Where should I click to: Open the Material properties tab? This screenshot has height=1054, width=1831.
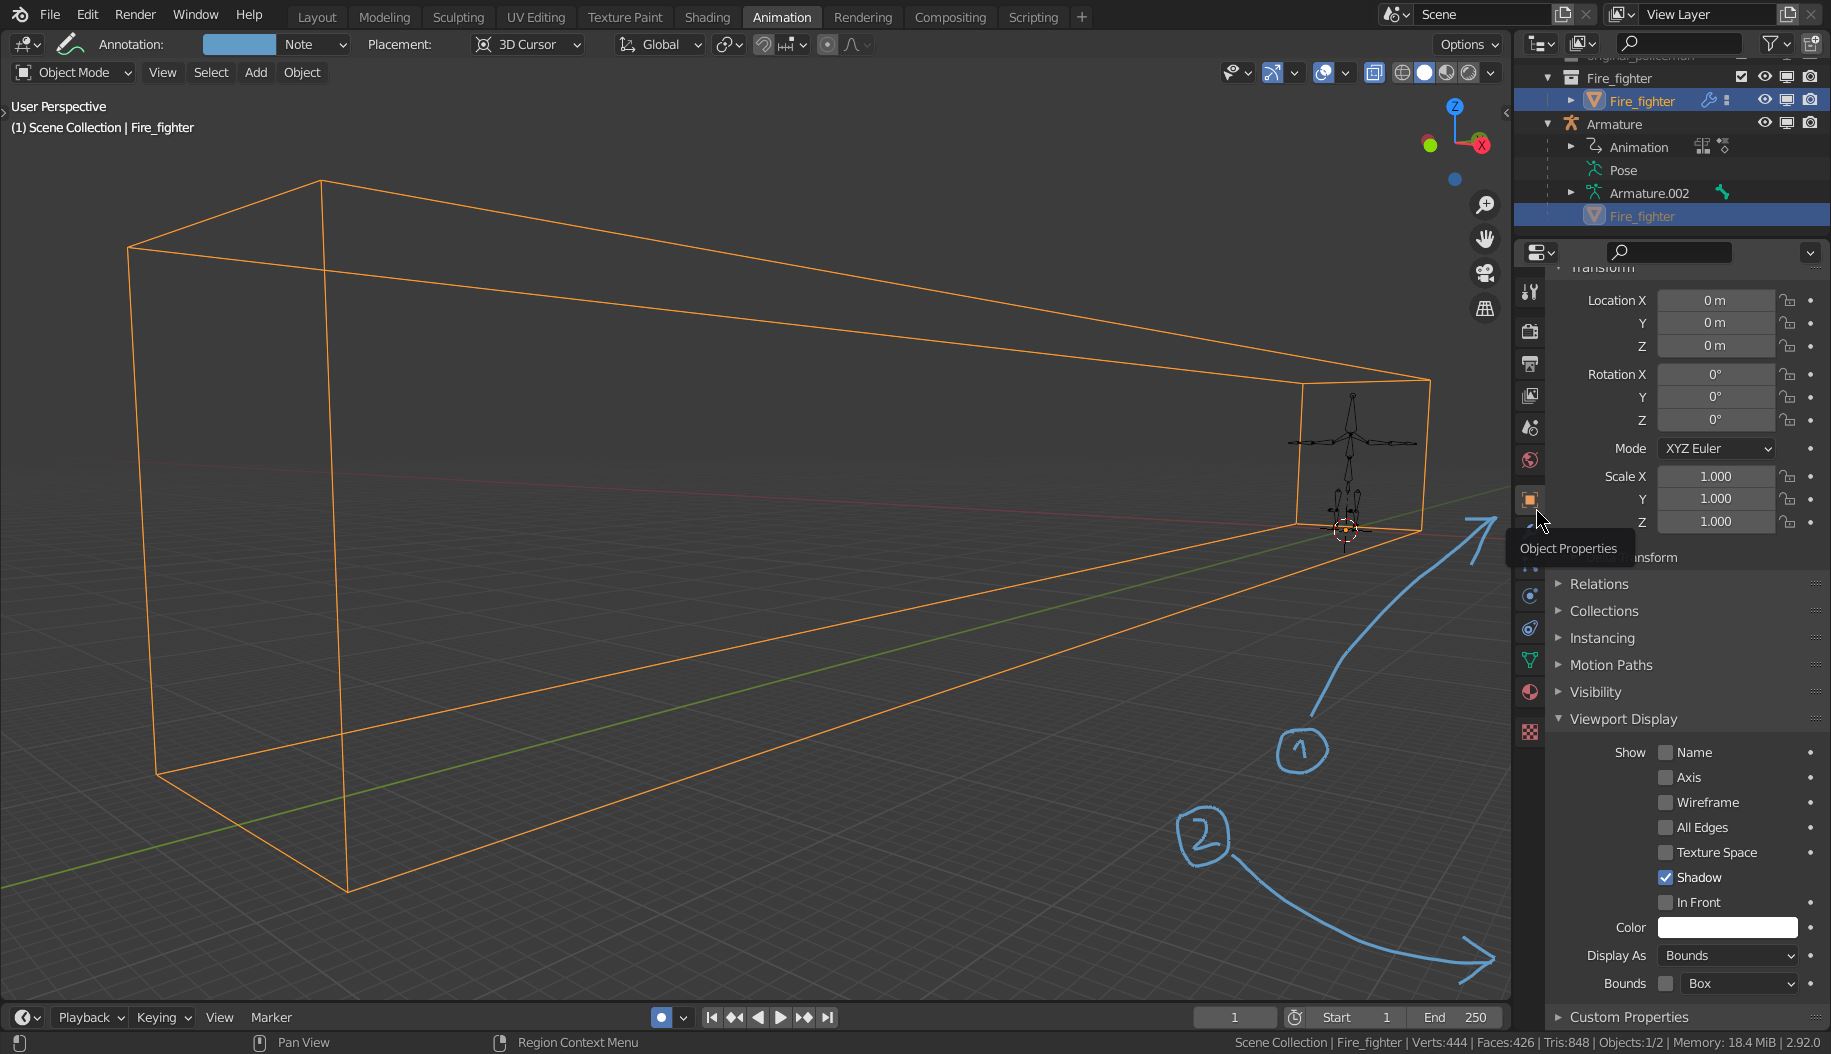point(1529,692)
